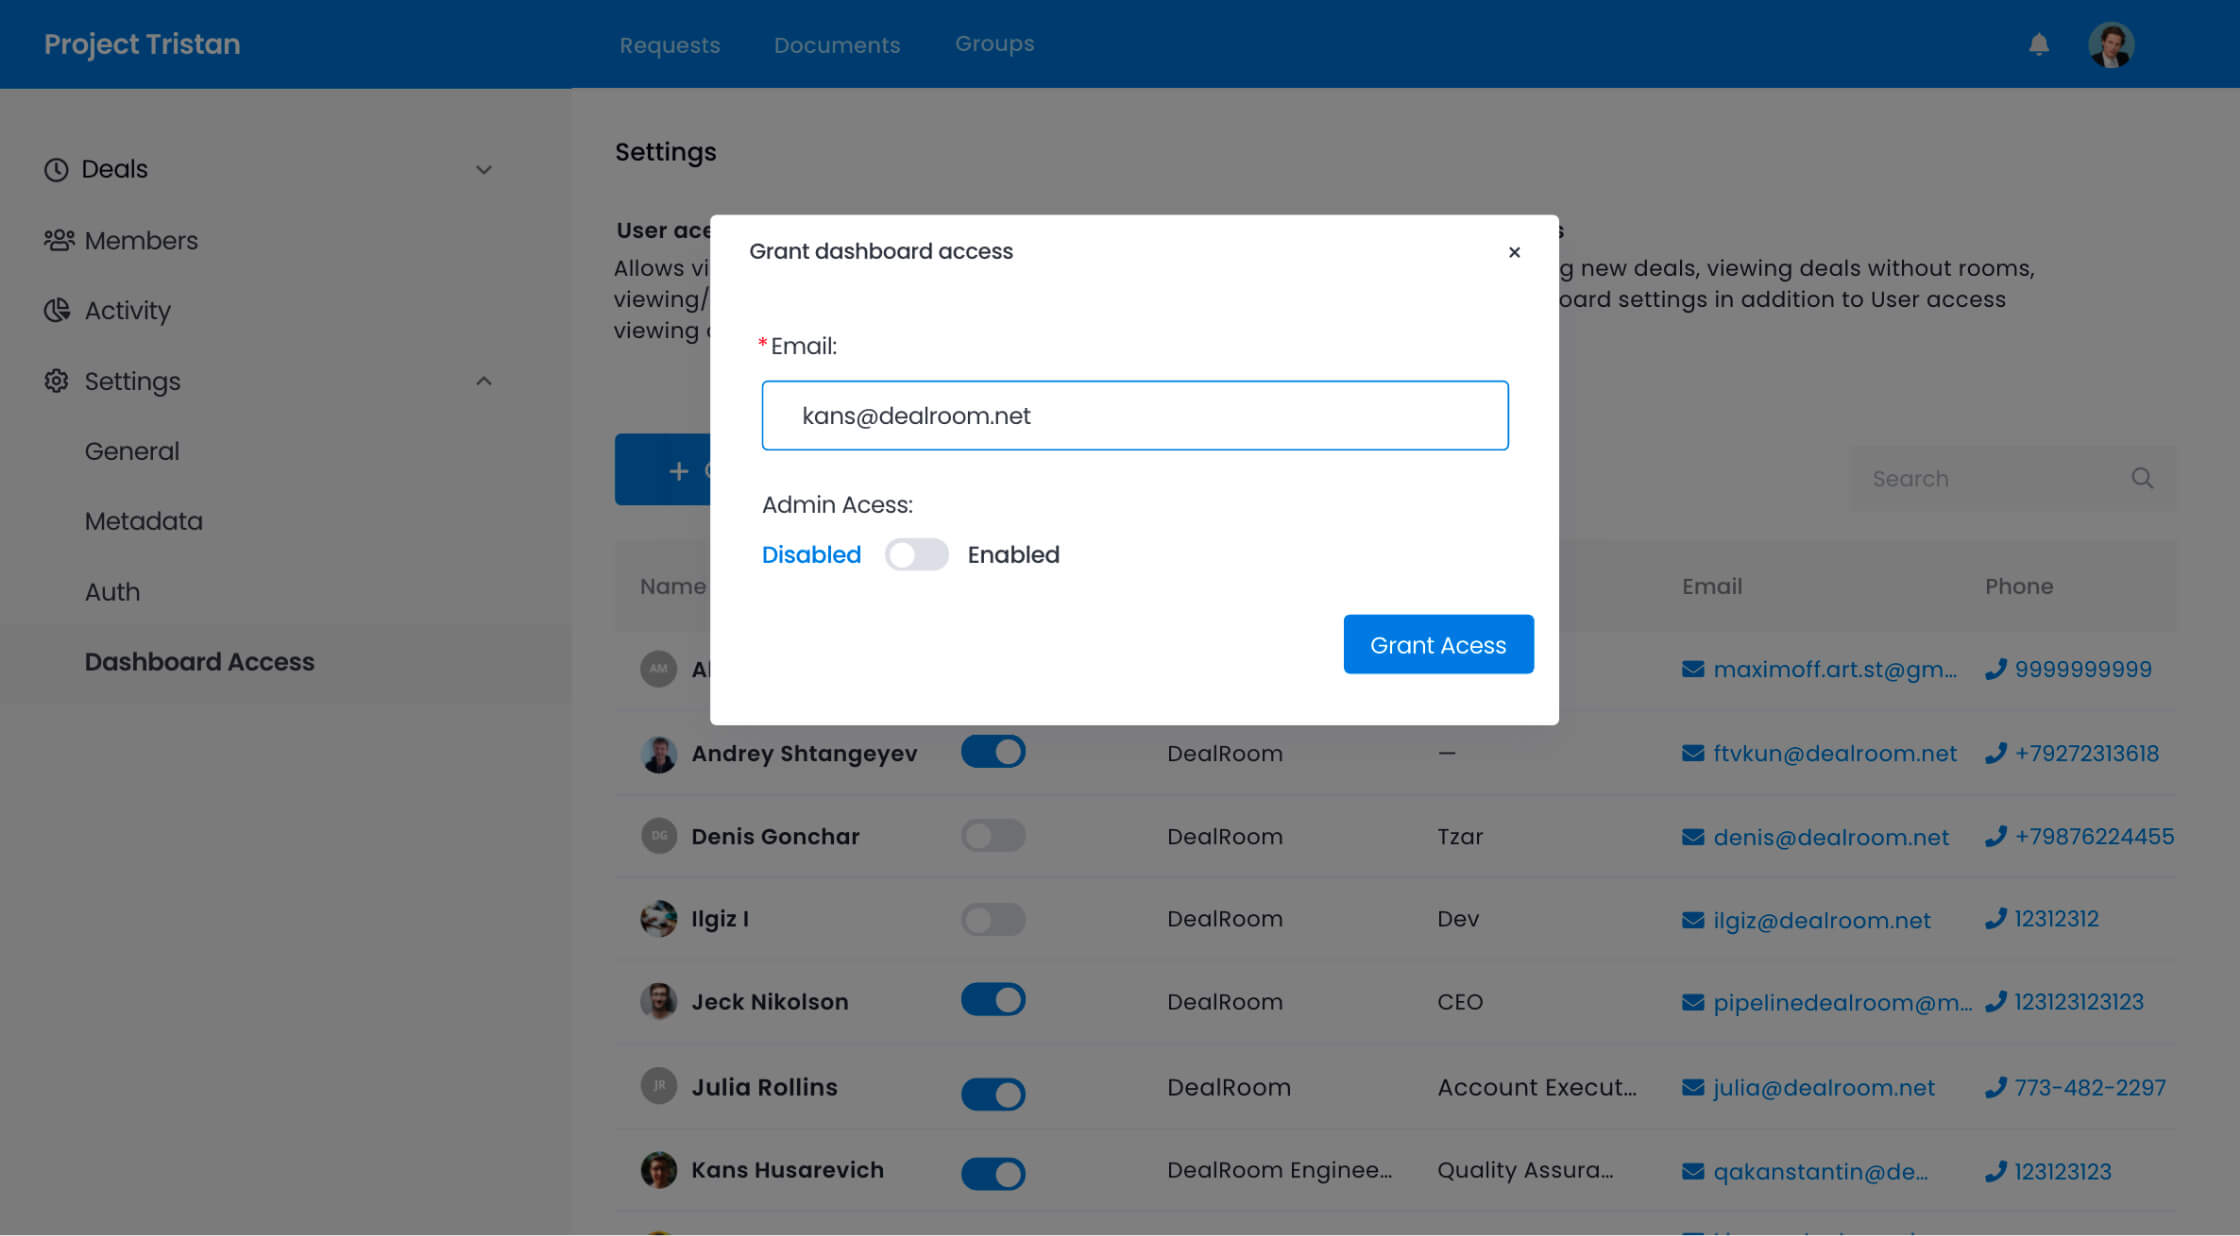The image size is (2240, 1236).
Task: Click the notification bell icon
Action: (2038, 44)
